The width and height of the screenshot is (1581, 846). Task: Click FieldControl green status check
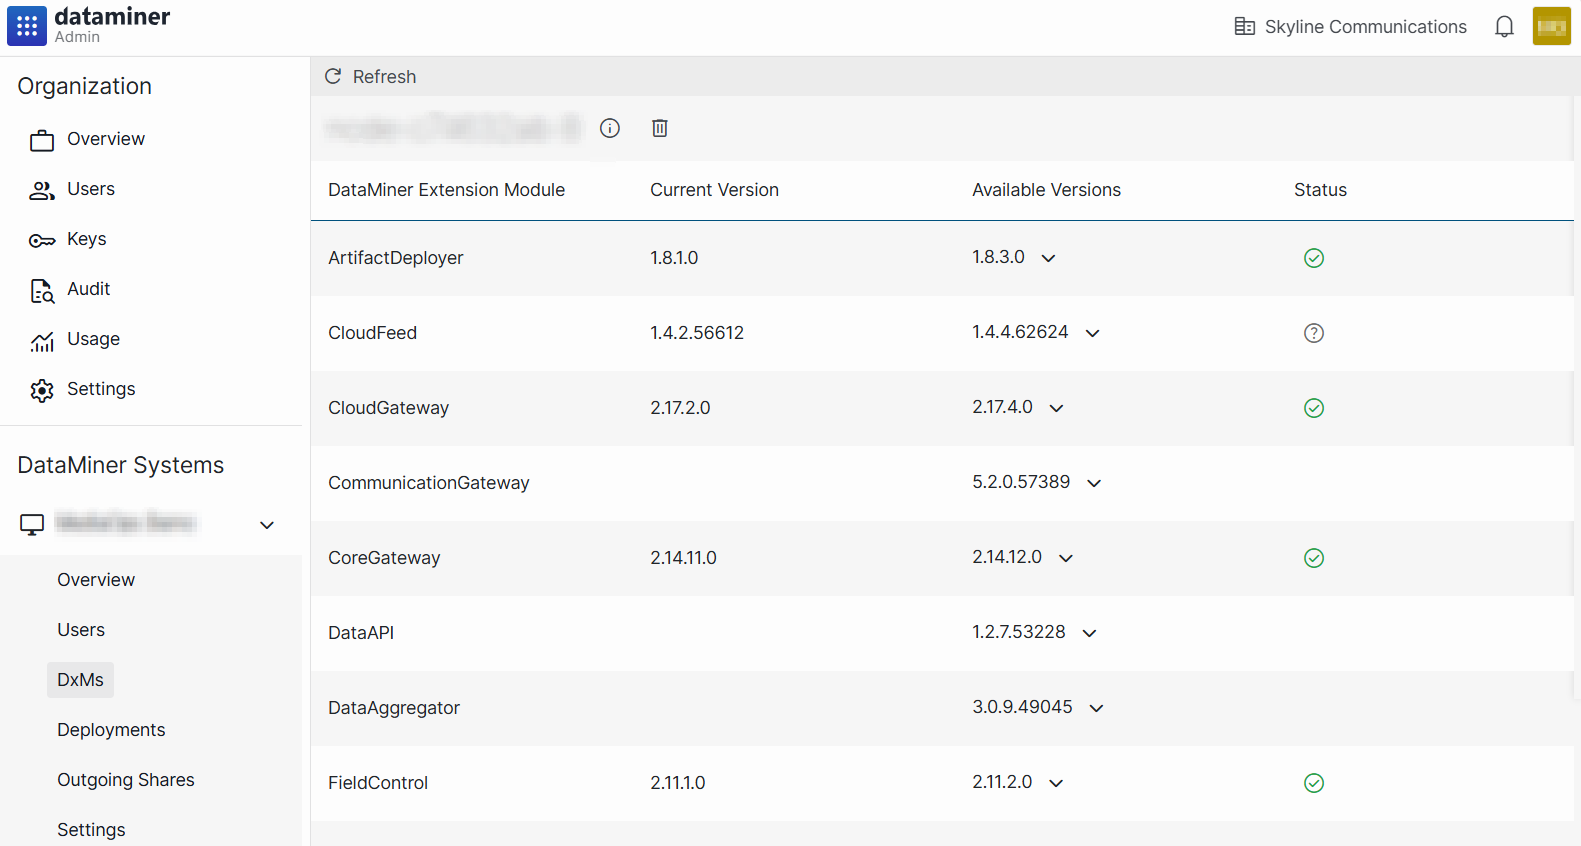1314,783
